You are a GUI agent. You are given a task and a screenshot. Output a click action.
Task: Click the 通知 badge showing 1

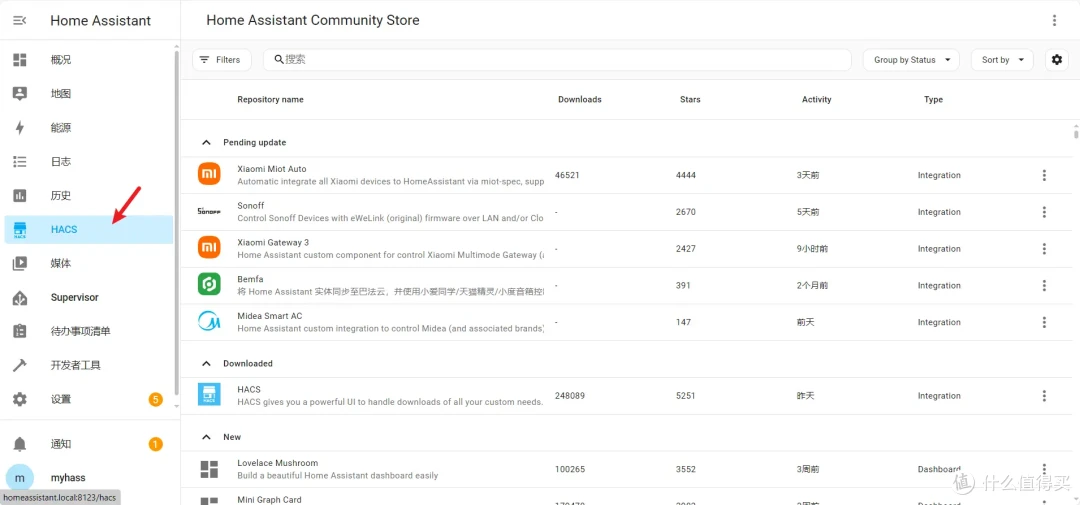tap(156, 444)
